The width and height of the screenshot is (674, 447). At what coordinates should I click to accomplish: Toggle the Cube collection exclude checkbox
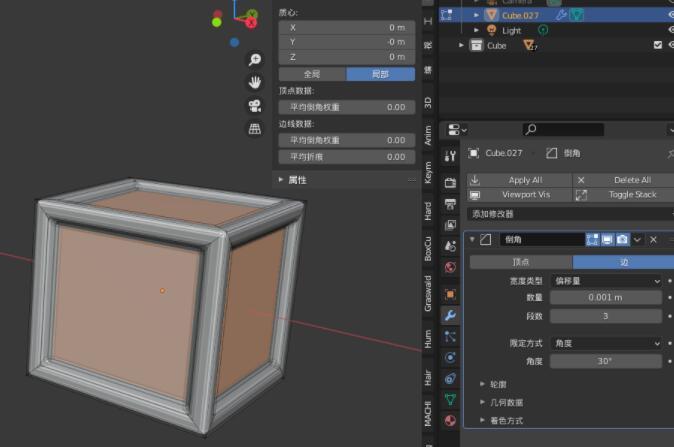pyautogui.click(x=657, y=45)
